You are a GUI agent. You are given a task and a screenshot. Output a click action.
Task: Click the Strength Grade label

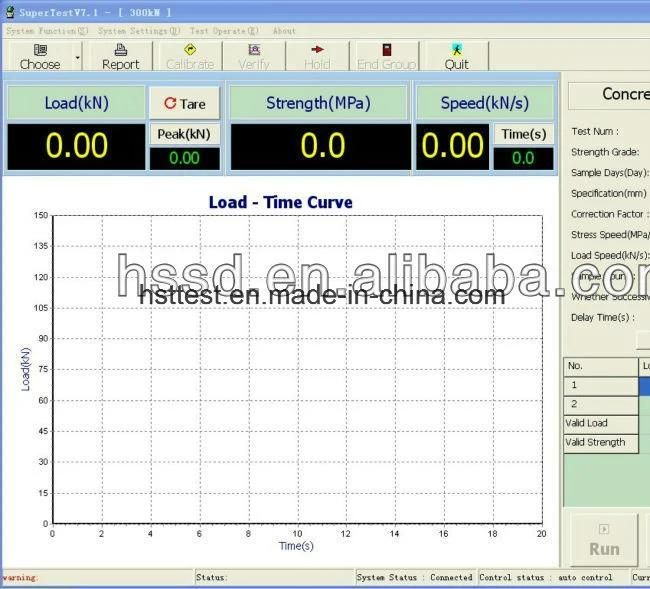pyautogui.click(x=605, y=152)
